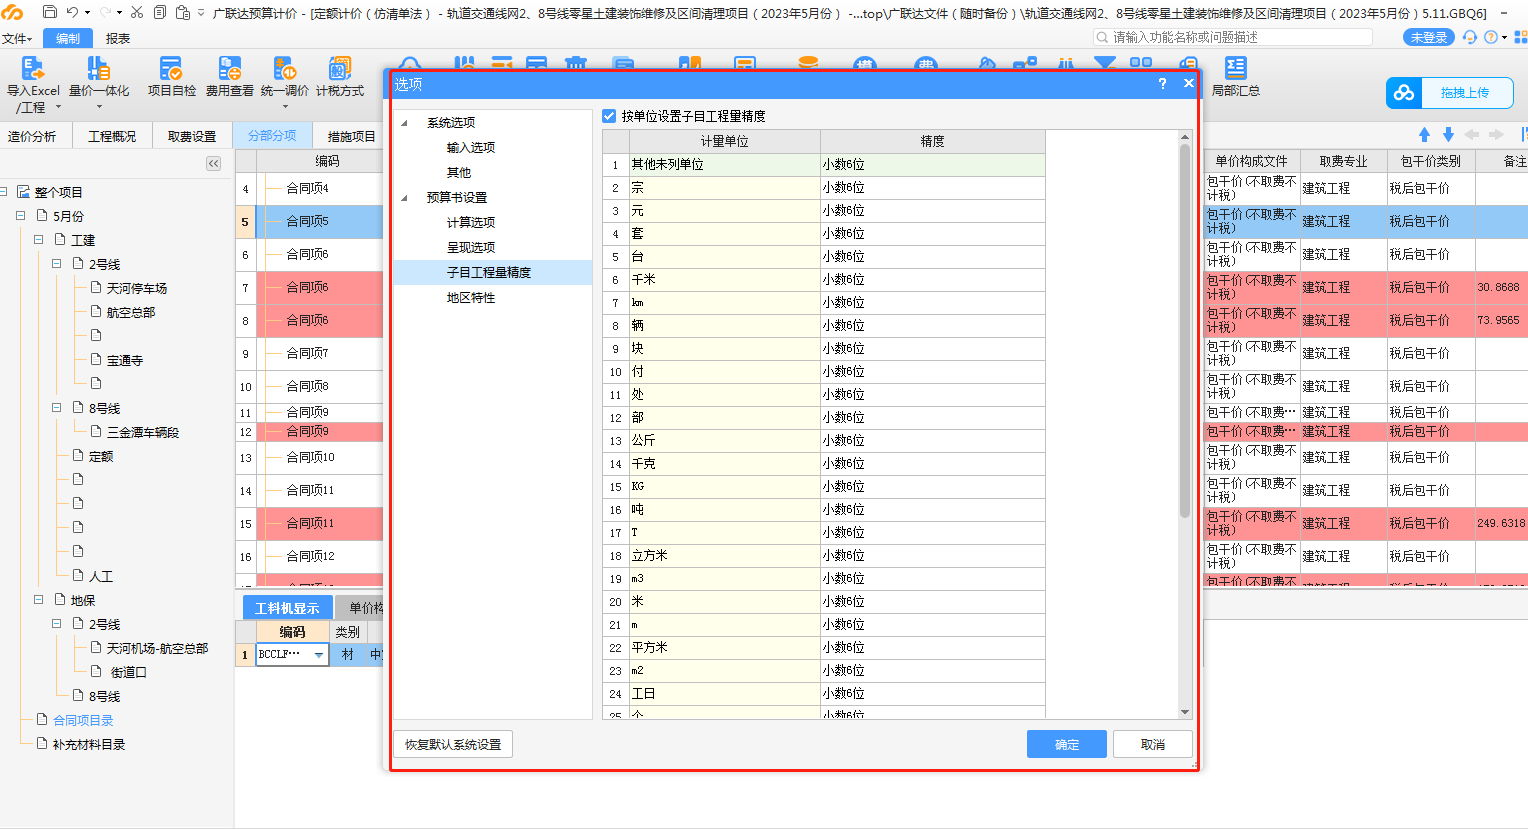Image resolution: width=1528 pixels, height=829 pixels.
Task: Click the options dialog vertical scrollbar thumb
Action: point(1185,330)
